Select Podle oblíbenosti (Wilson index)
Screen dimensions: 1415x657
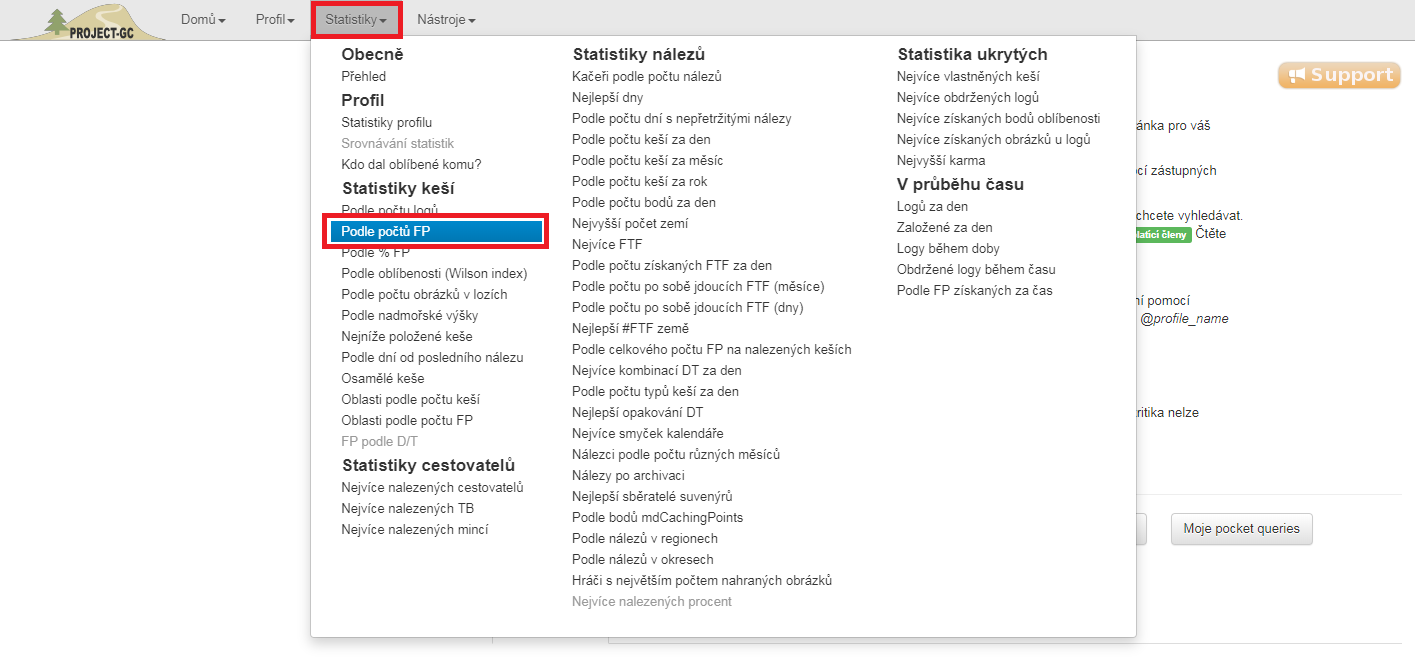pos(434,273)
